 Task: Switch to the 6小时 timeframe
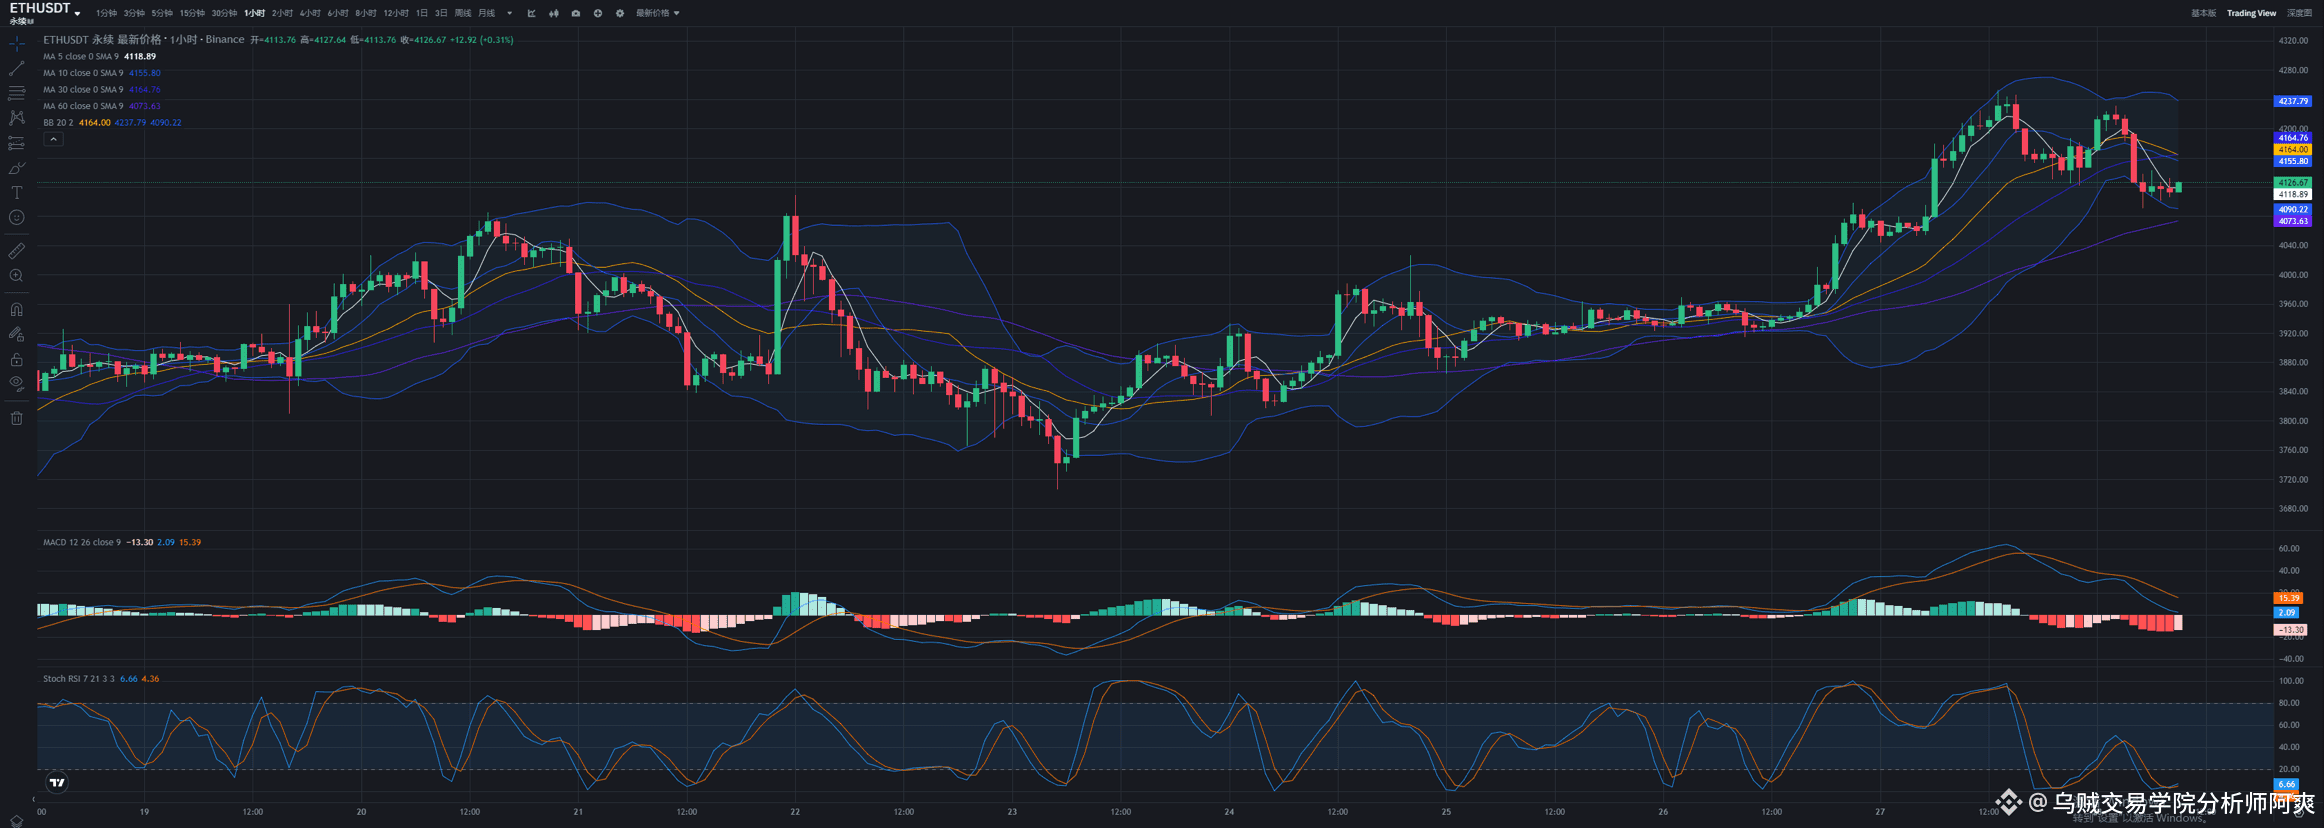[338, 13]
